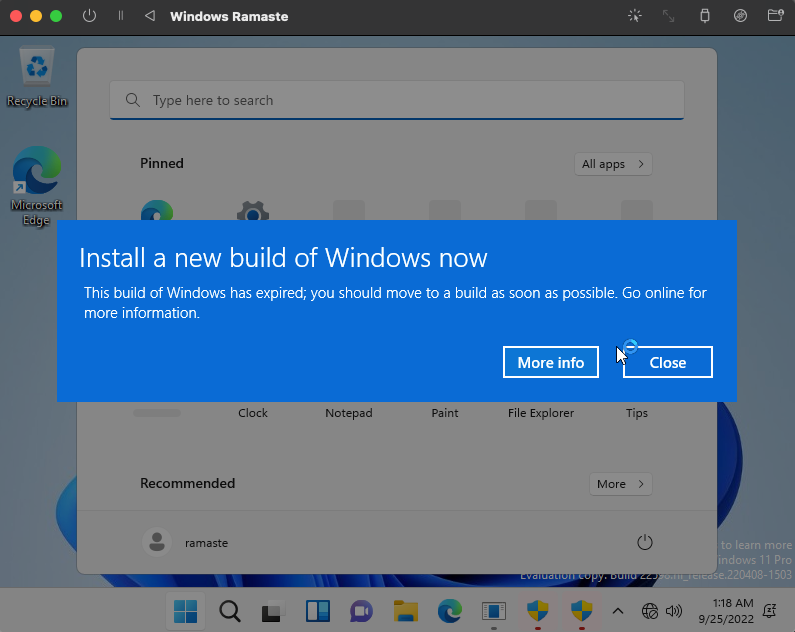Open clock and date 1:18 AM 9/25/2022
The image size is (795, 632).
point(726,611)
